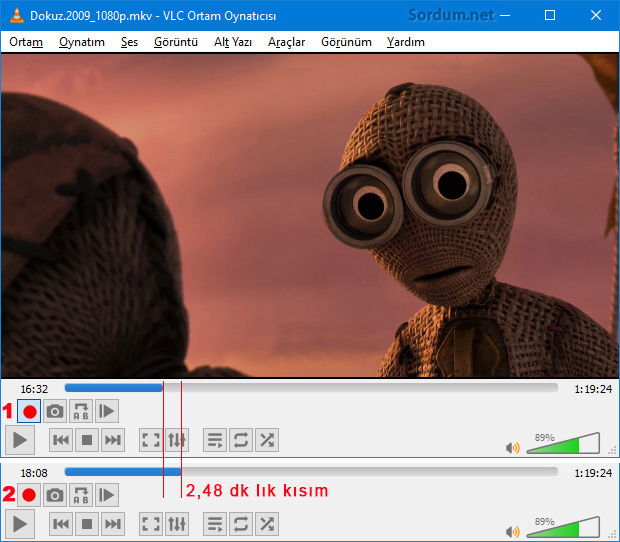The width and height of the screenshot is (620, 542).
Task: Click the record button beside the 16:32 controls
Action: [29, 412]
